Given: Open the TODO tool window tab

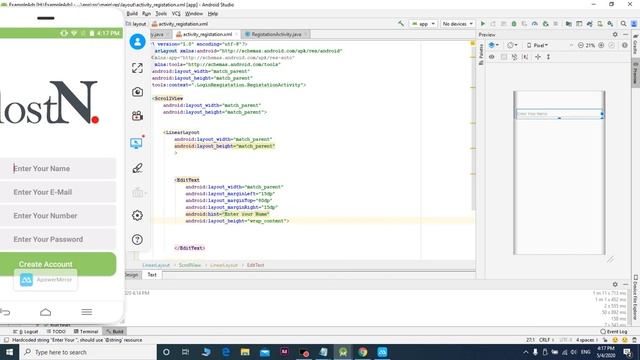Looking at the screenshot, I should [x=56, y=331].
